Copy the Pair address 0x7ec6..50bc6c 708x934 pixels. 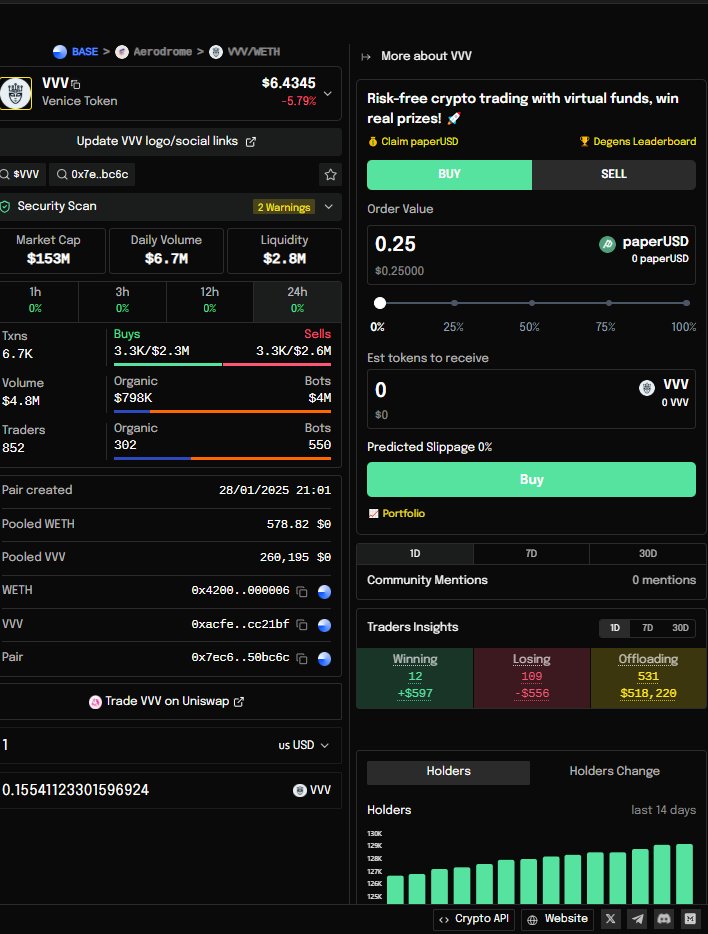click(302, 658)
